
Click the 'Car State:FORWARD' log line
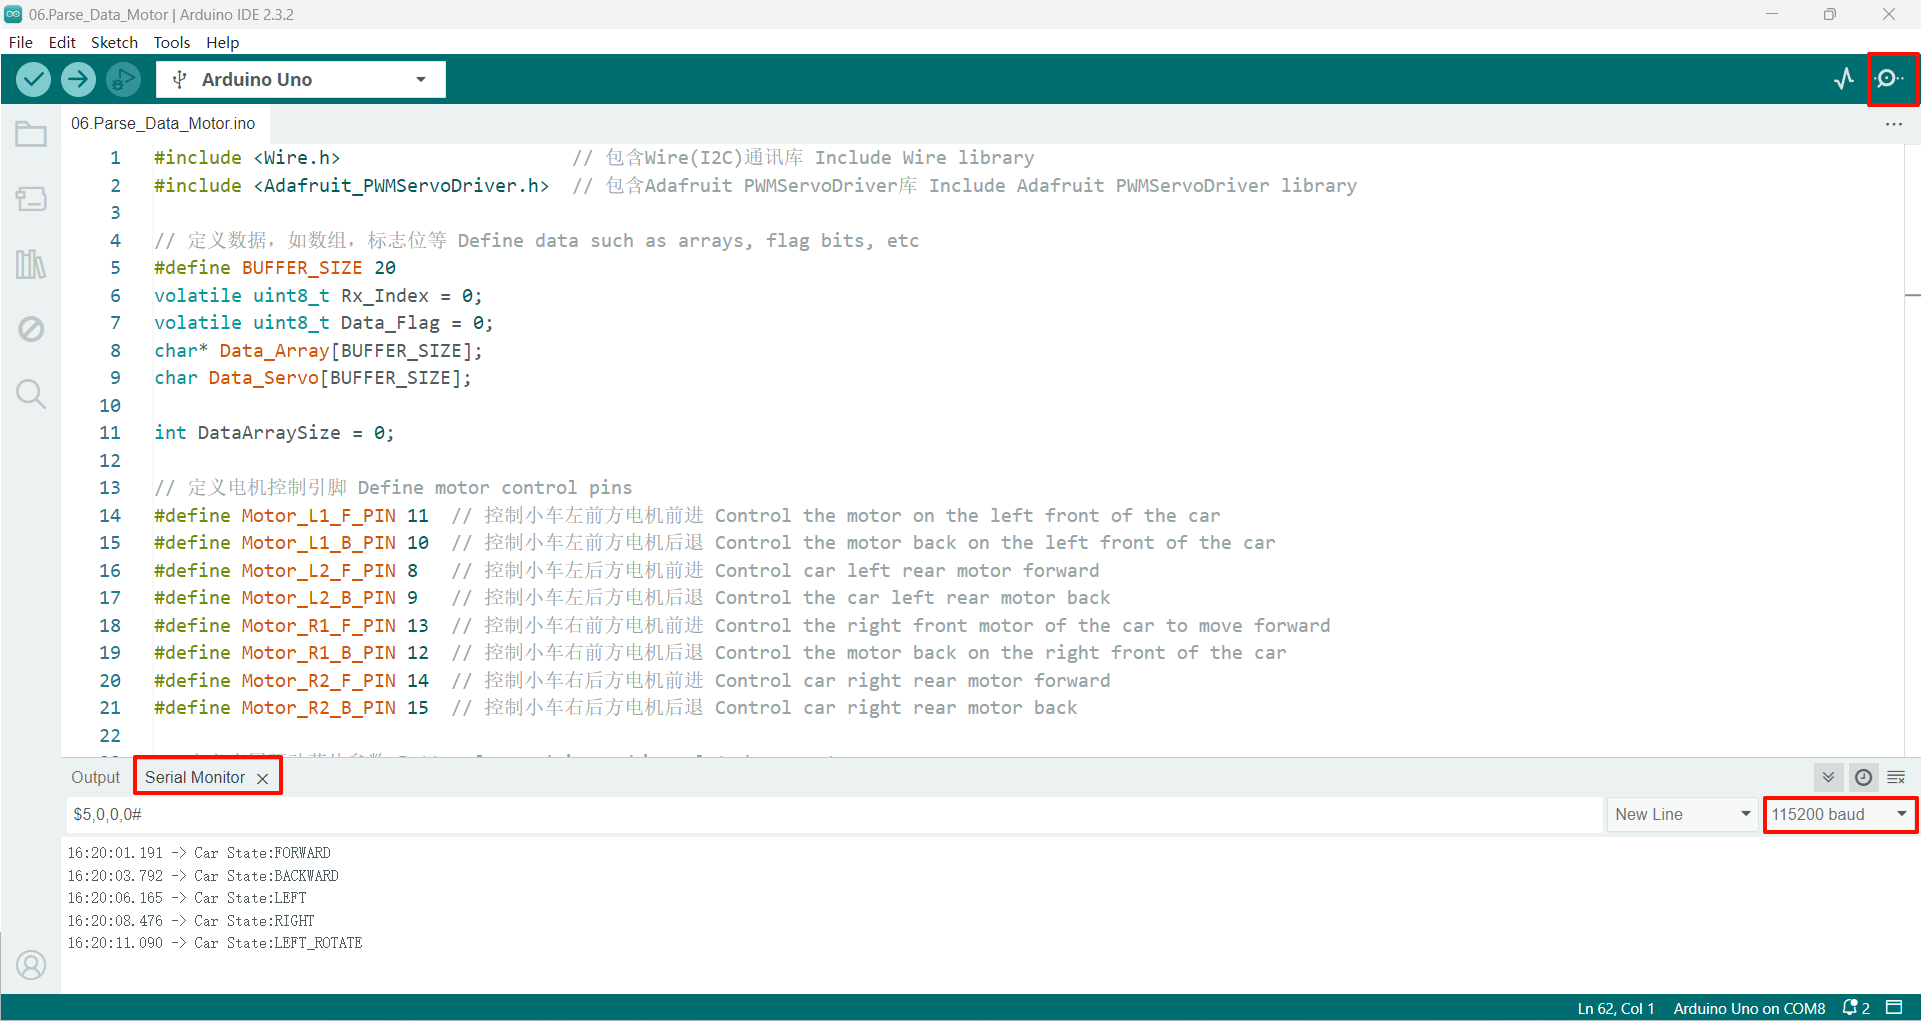[x=199, y=853]
